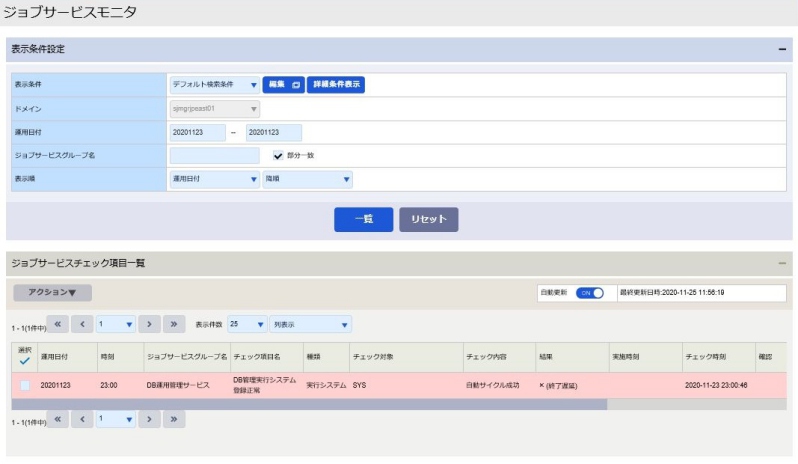The height and width of the screenshot is (464, 798).
Task: Click the 詳細条件表示 button
Action: pyautogui.click(x=336, y=84)
